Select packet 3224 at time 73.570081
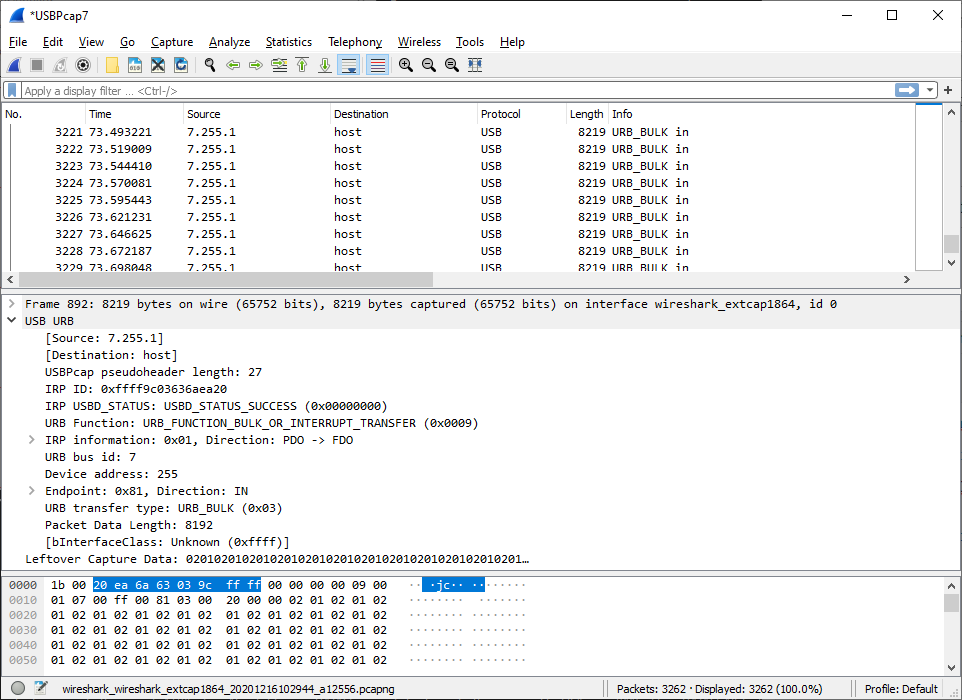The image size is (962, 700). click(x=458, y=183)
